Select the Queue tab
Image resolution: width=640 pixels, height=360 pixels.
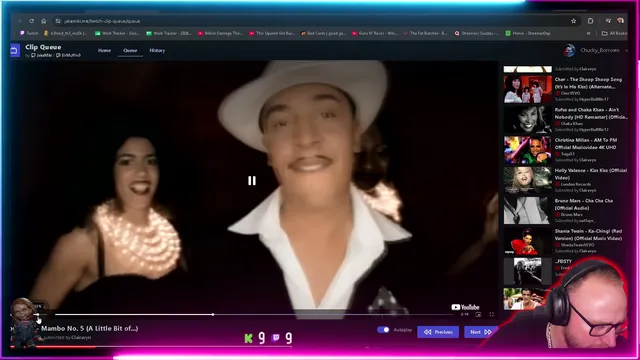pyautogui.click(x=130, y=50)
